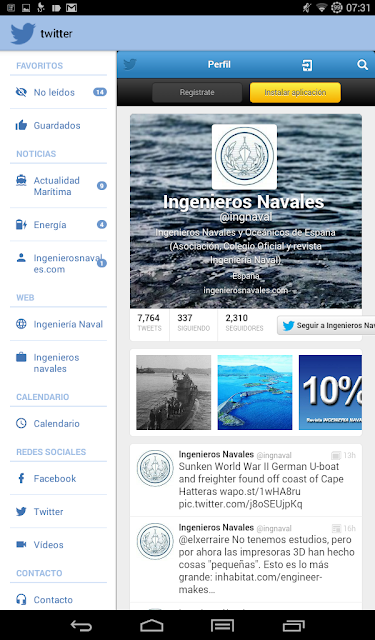The image size is (375, 640).
Task: Tap Android back navigation button
Action: coord(81,625)
